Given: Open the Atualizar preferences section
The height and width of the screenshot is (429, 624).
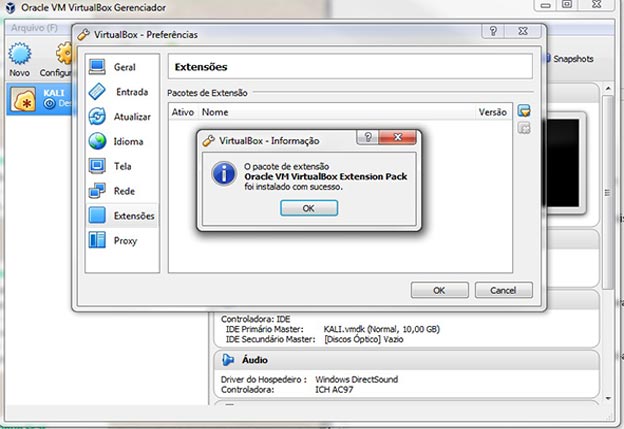Looking at the screenshot, I should (x=122, y=117).
